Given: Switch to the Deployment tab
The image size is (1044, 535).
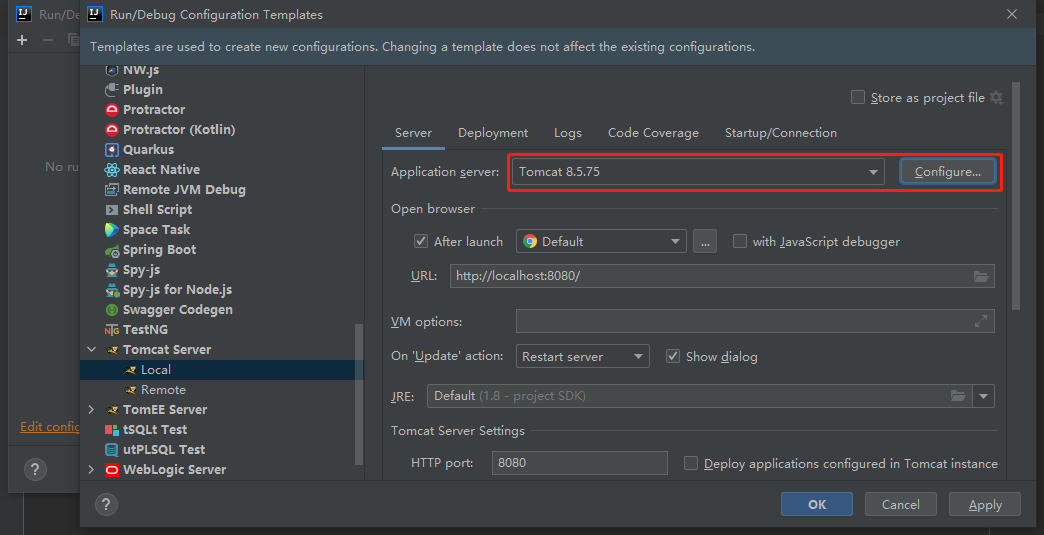Looking at the screenshot, I should (x=493, y=133).
